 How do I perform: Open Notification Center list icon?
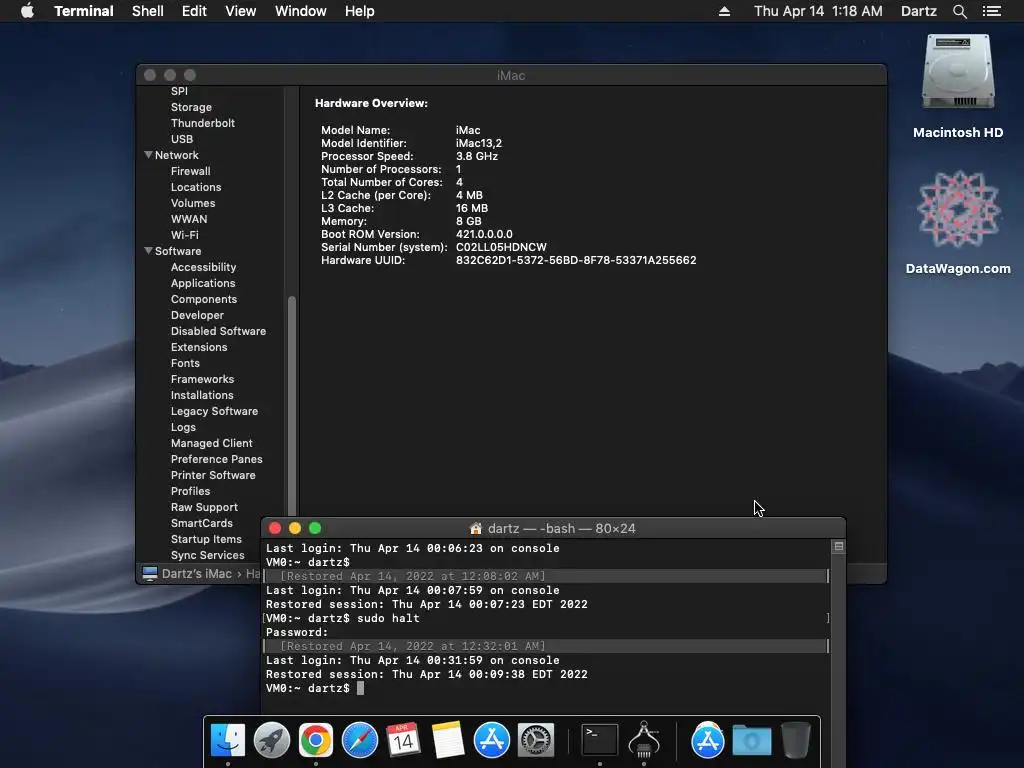pos(991,11)
